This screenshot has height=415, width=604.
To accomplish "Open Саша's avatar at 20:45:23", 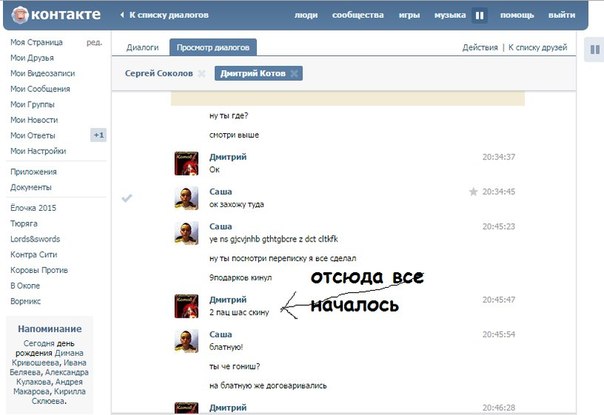I will (x=186, y=233).
